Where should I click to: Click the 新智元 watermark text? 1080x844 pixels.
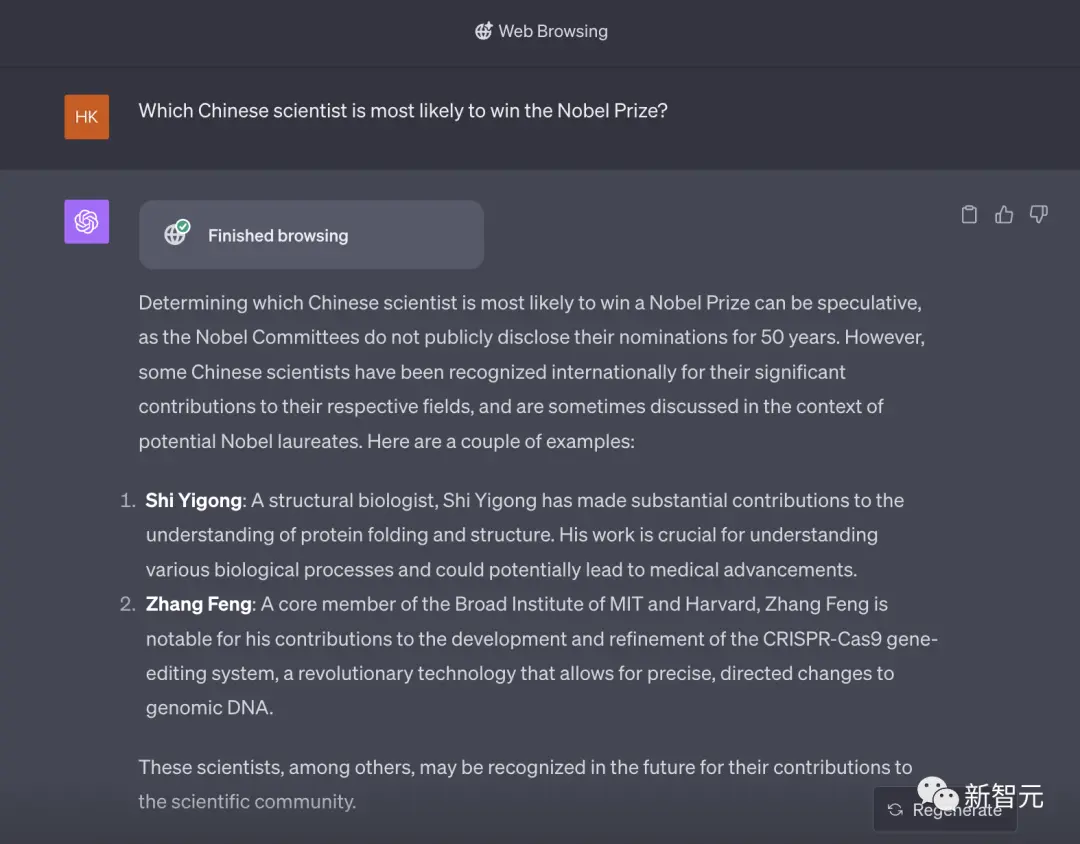1003,796
